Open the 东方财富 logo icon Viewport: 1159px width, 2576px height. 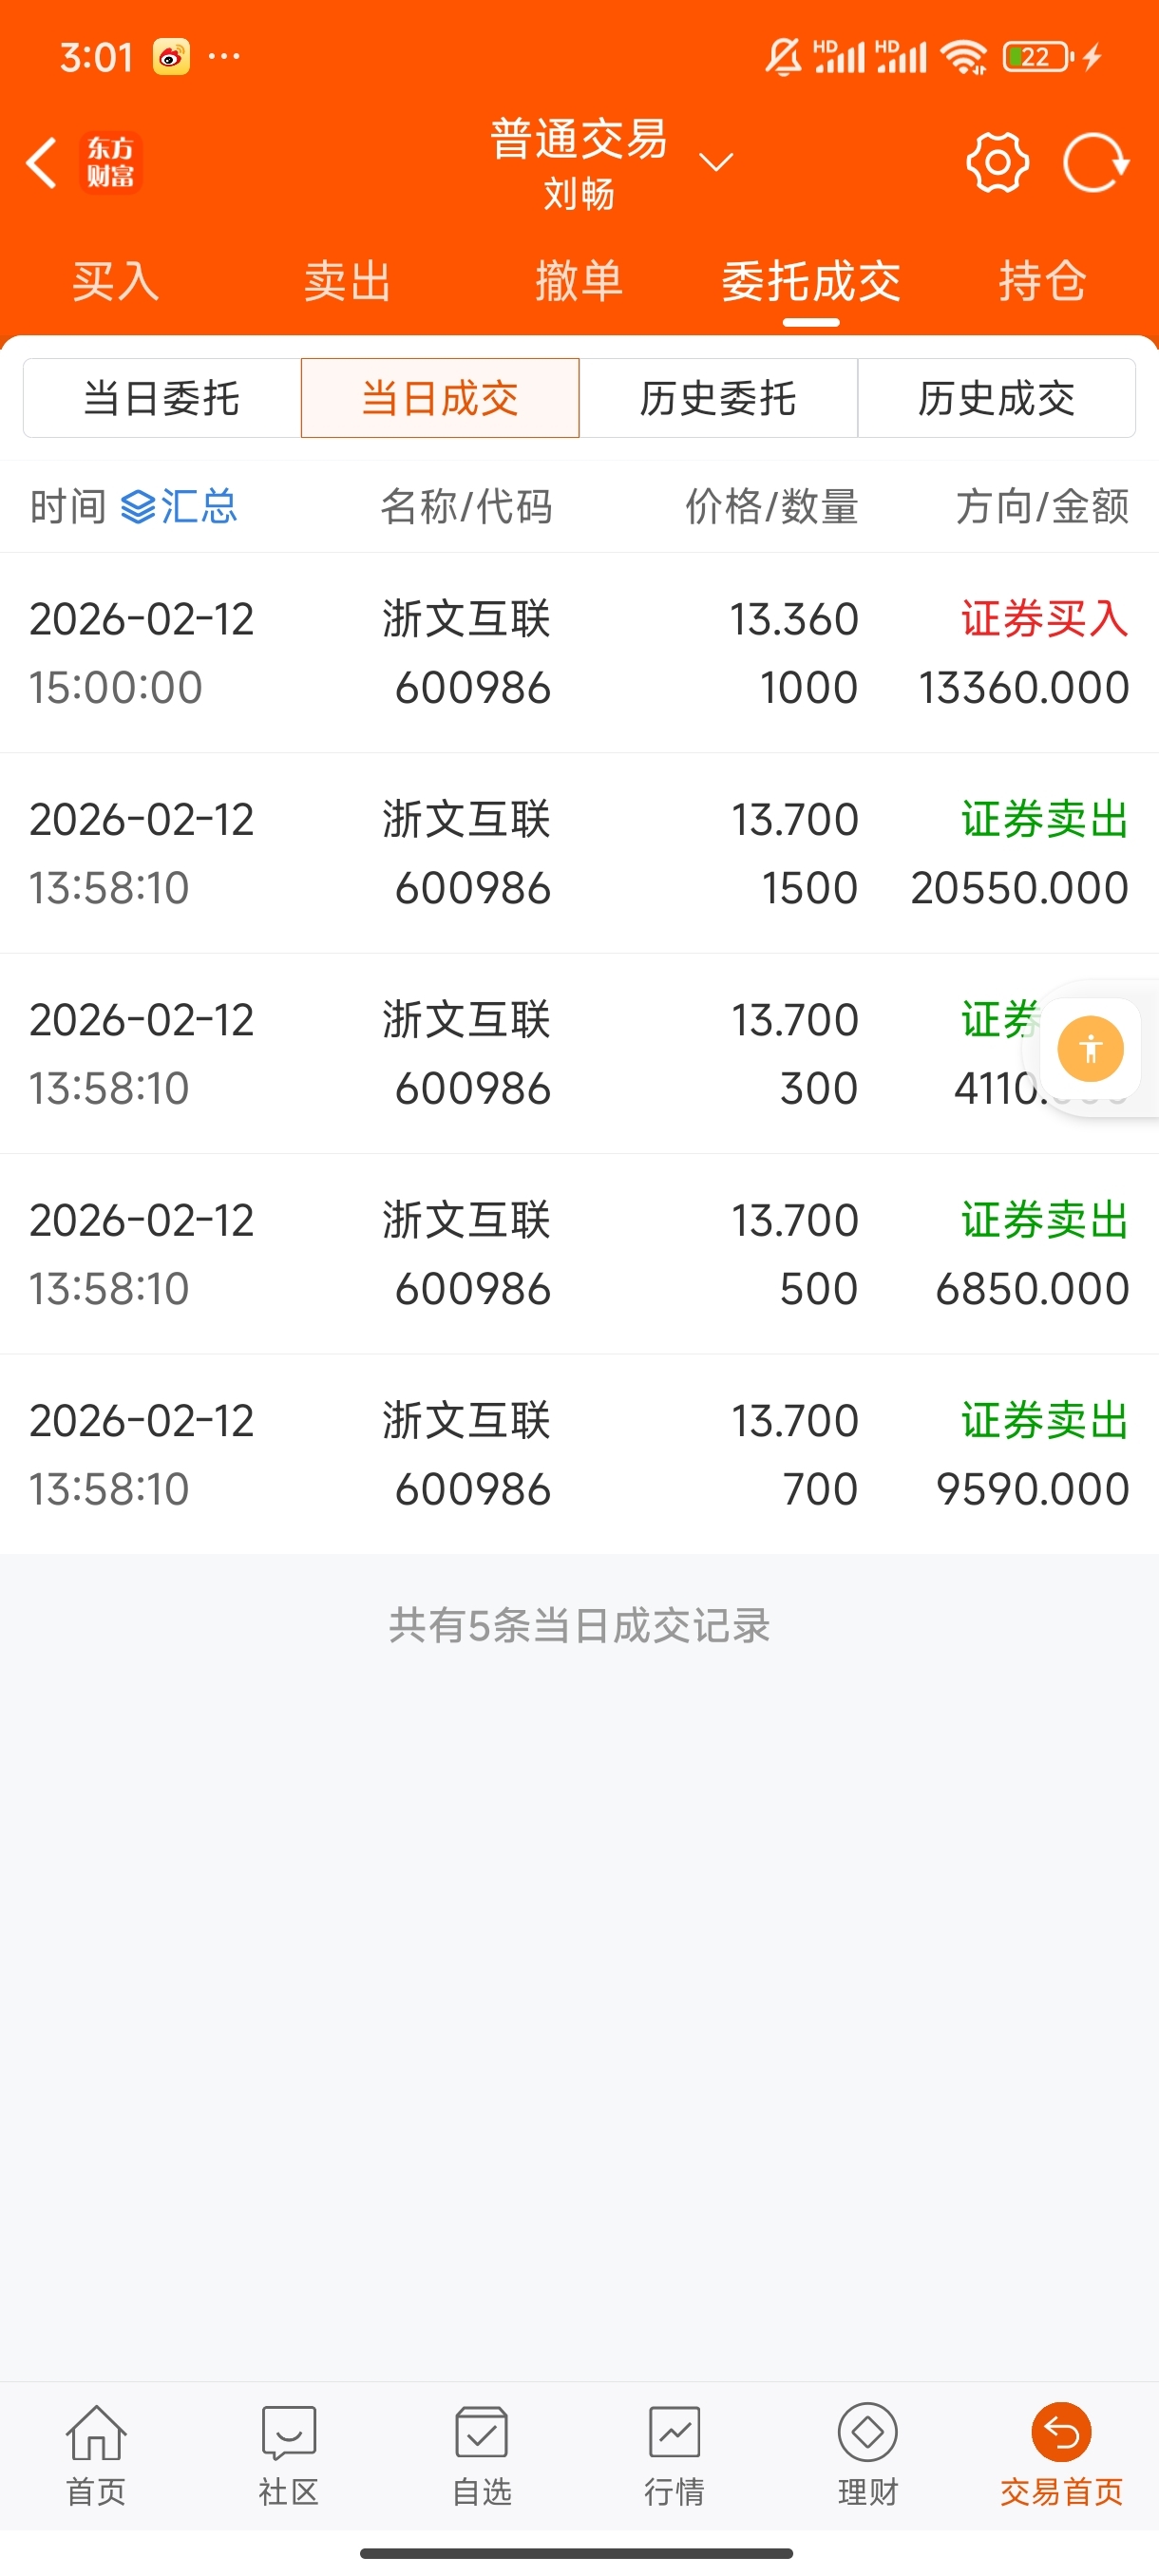pos(110,163)
